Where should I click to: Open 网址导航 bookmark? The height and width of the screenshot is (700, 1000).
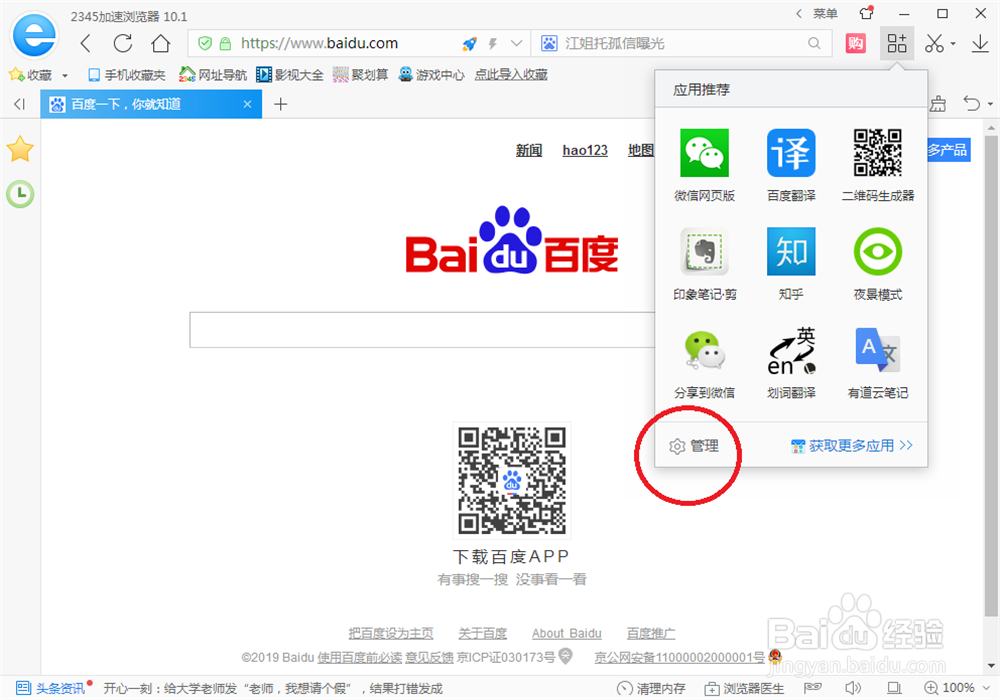point(212,75)
